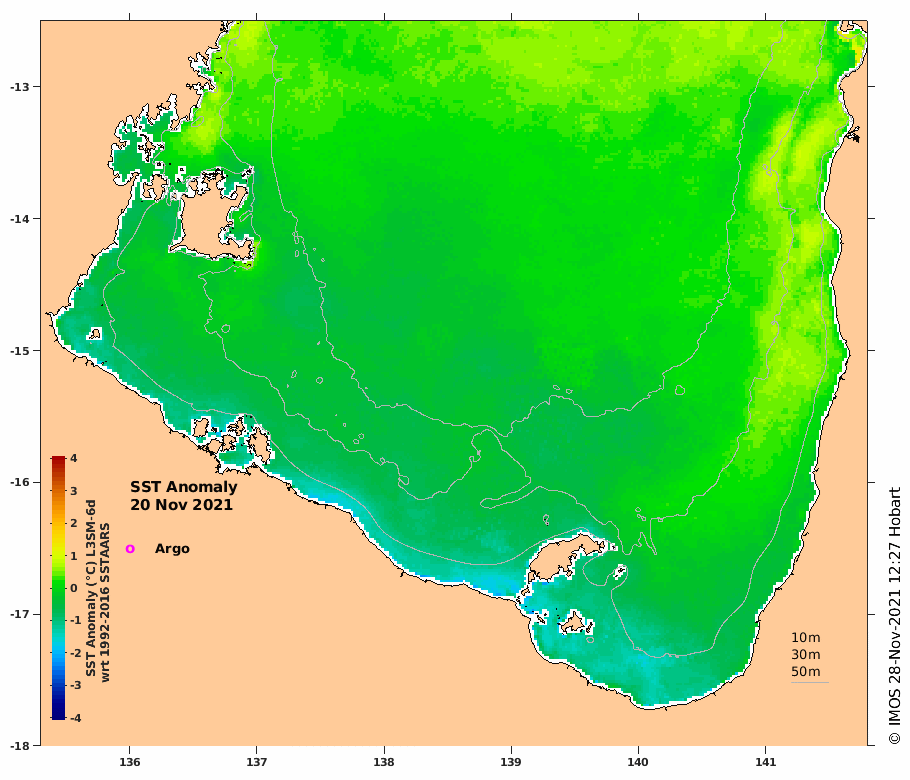
Task: Click the latitude tick label '-13'
Action: [x=20, y=87]
